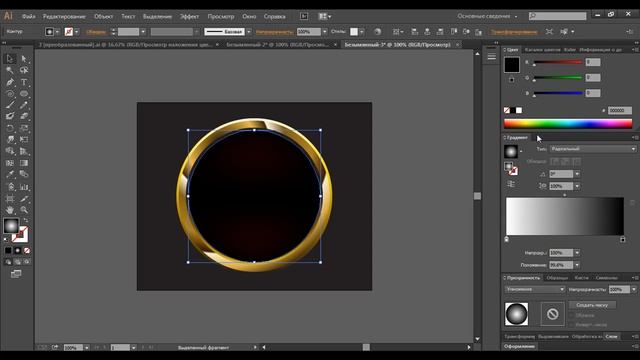This screenshot has height=360, width=640.
Task: Select the left white gradient stop
Action: coord(507,240)
